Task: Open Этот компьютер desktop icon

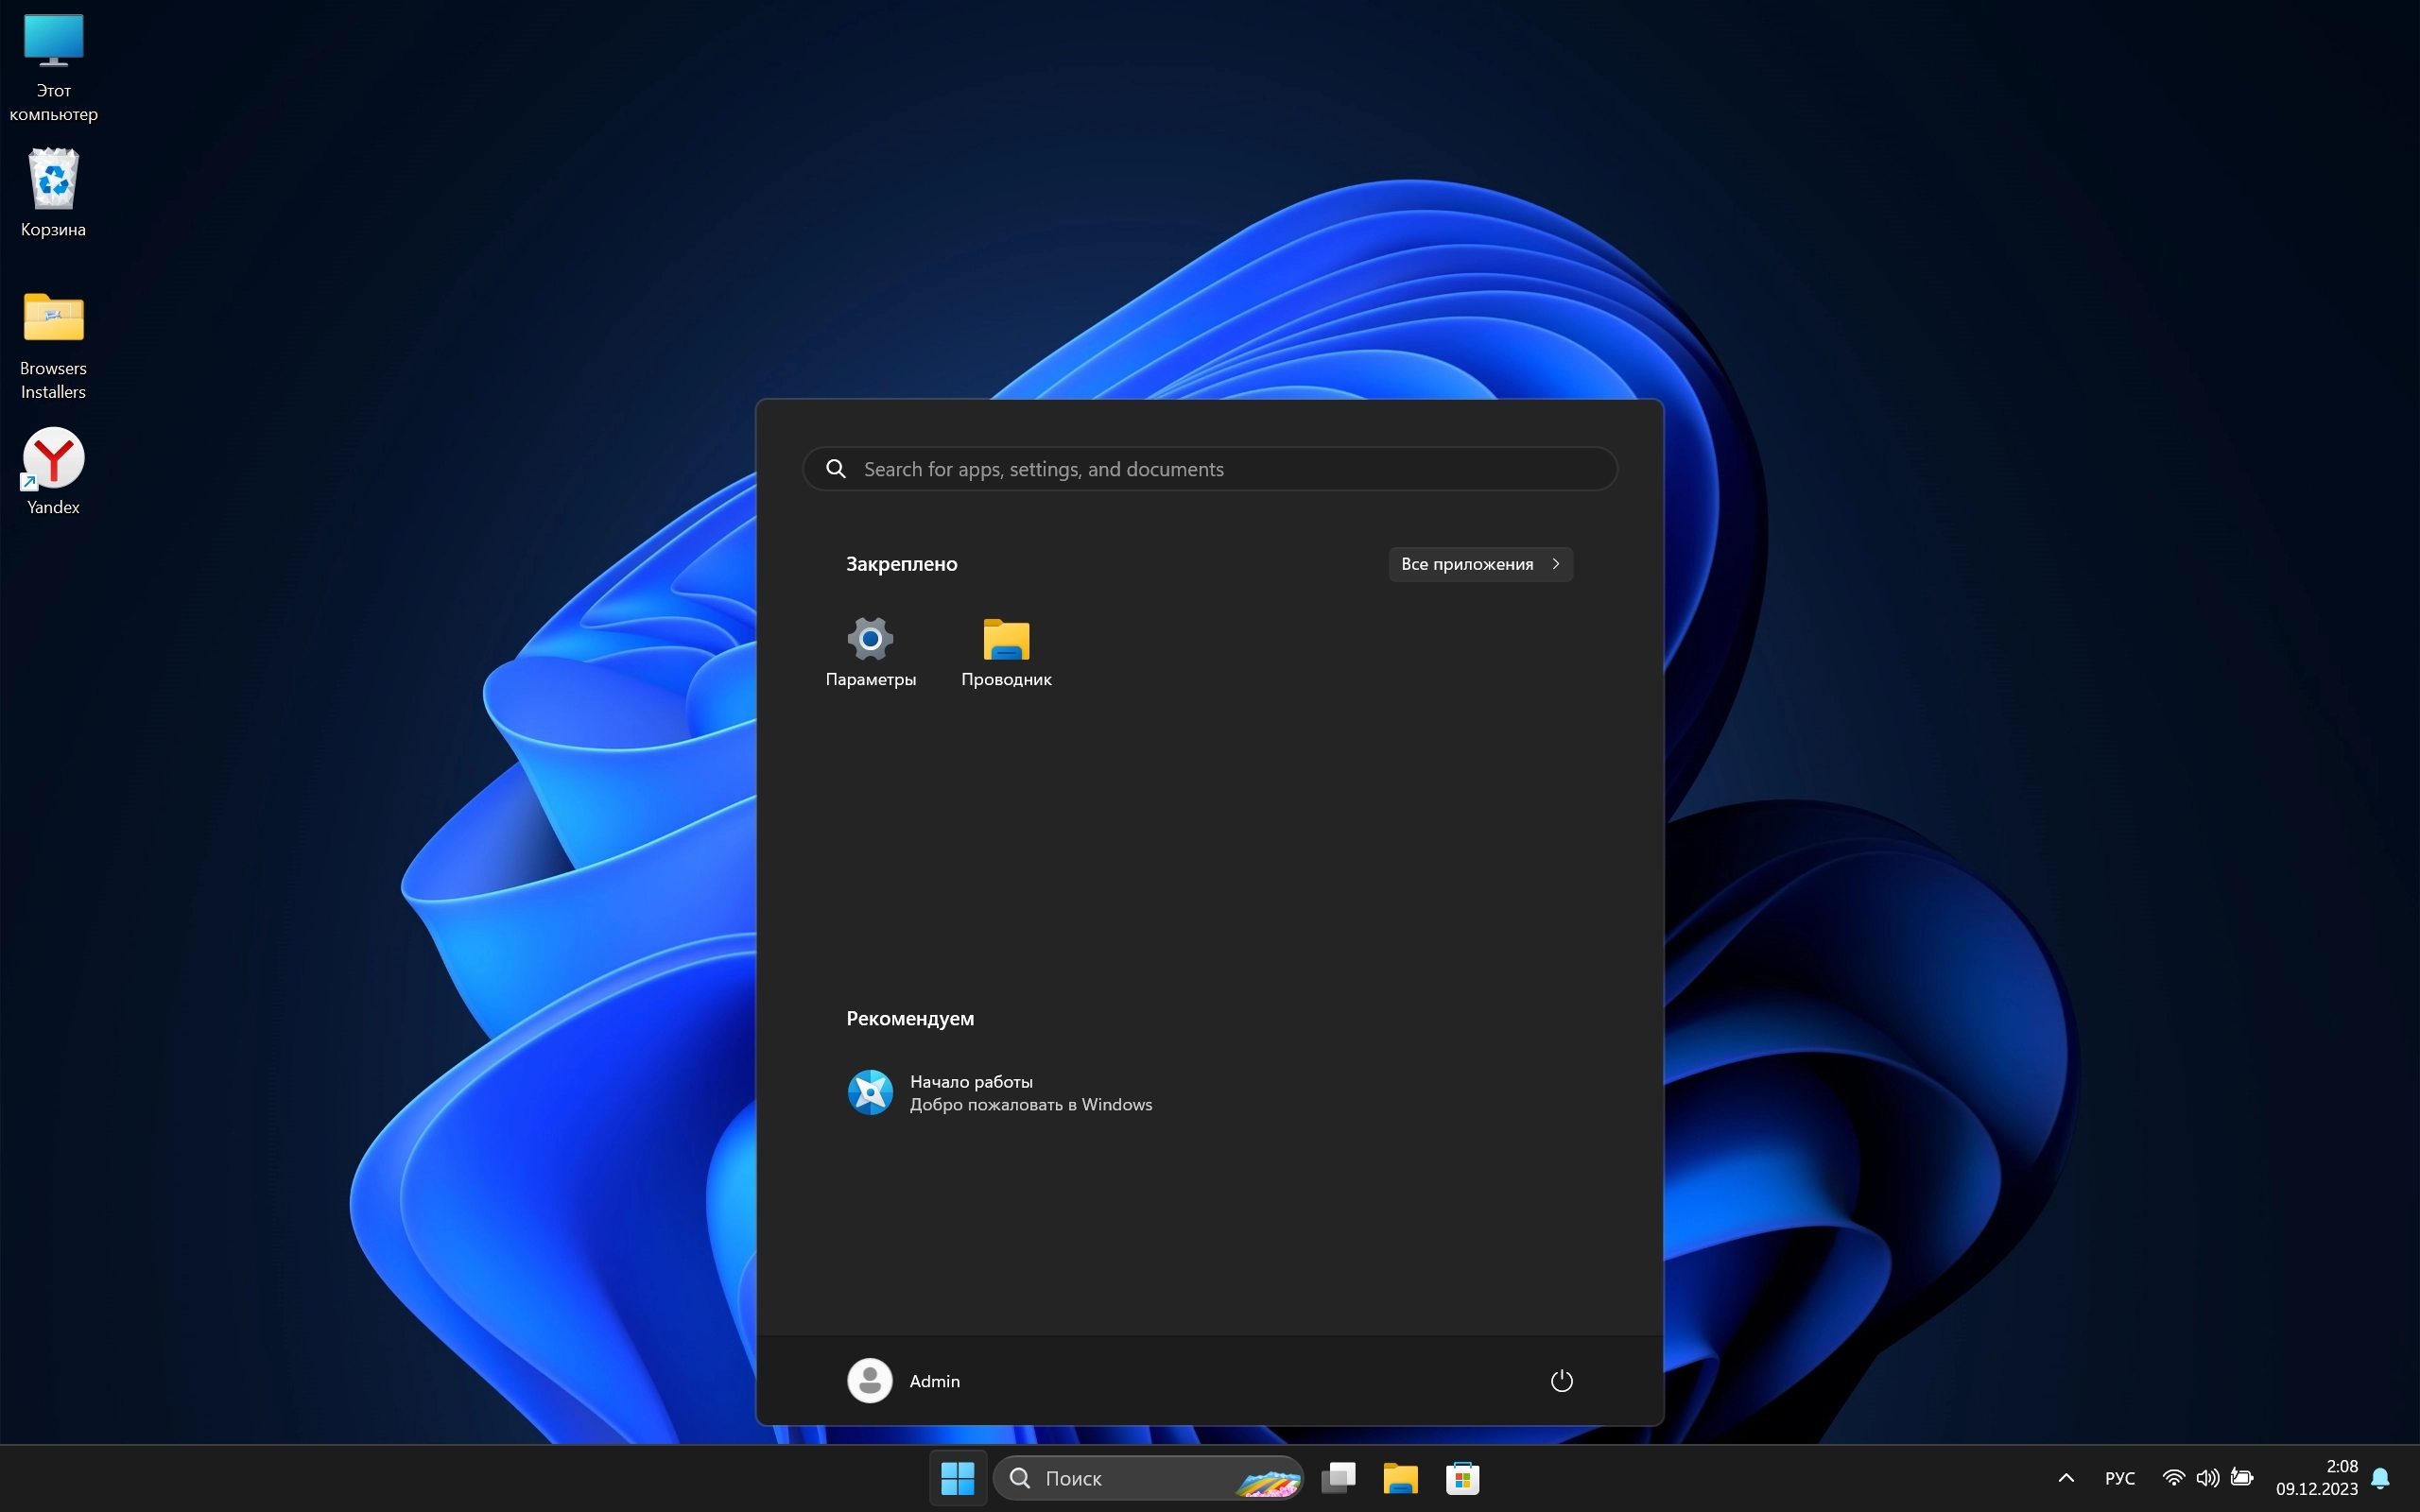Action: point(53,66)
